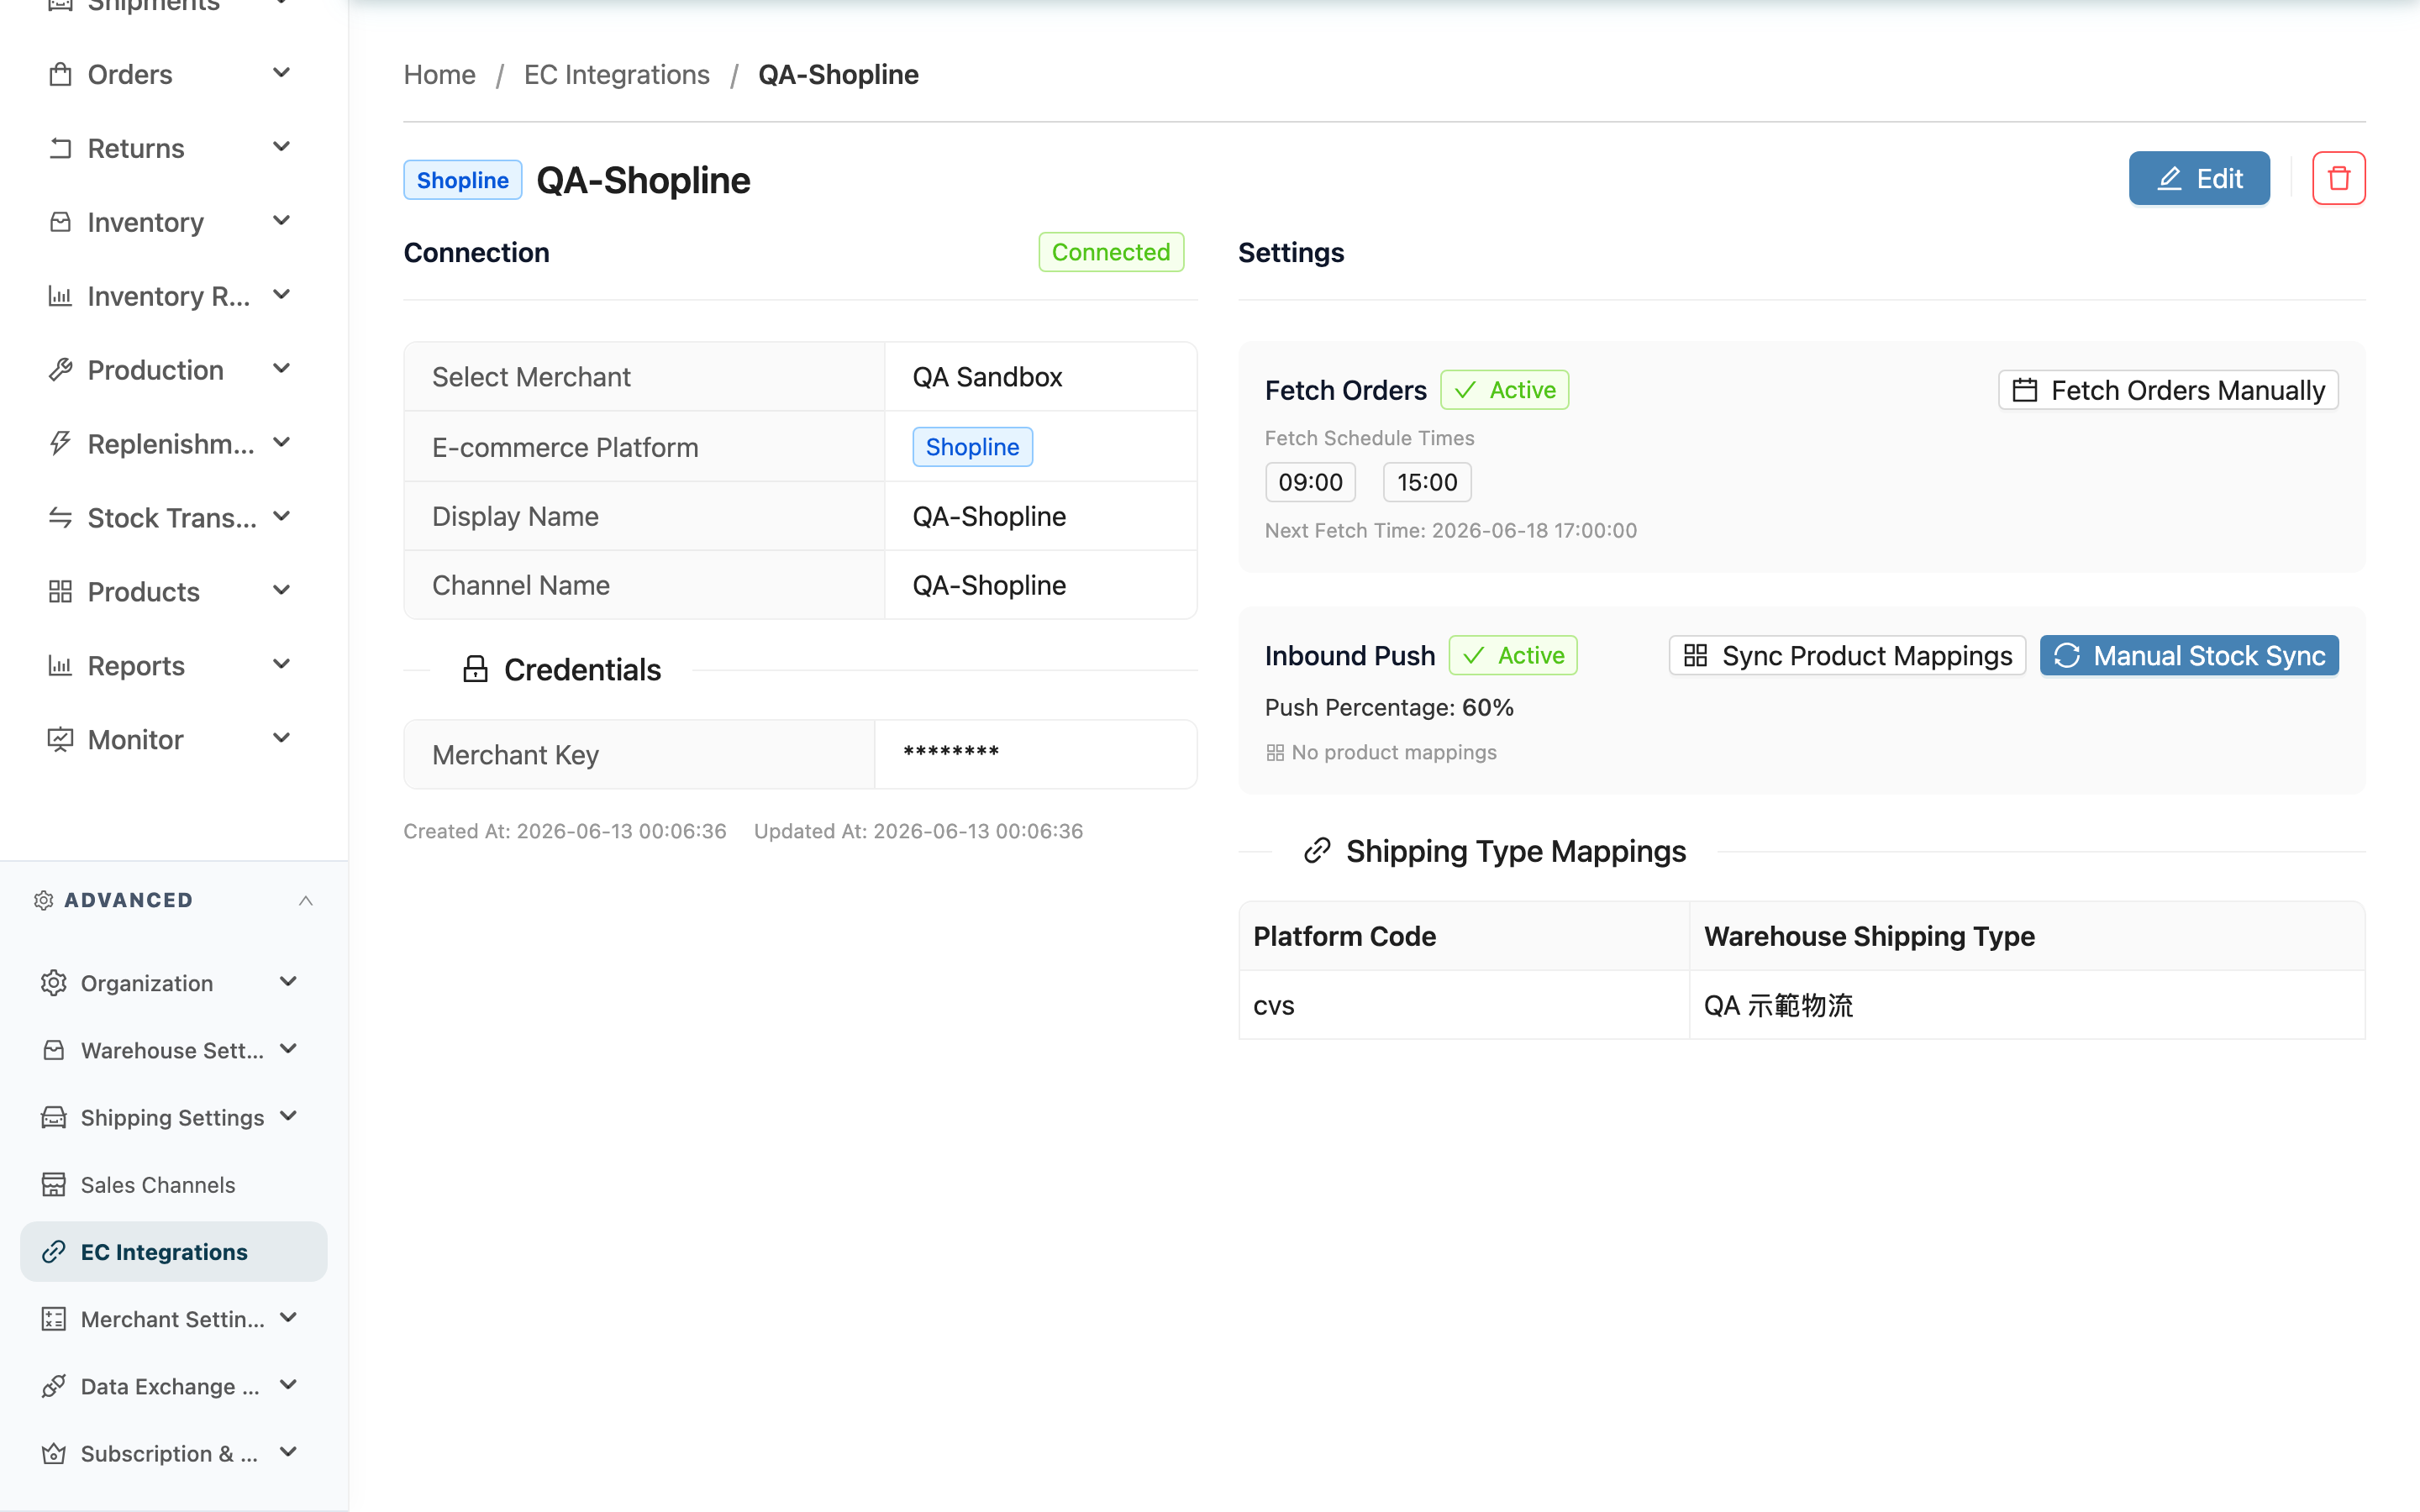This screenshot has height=1512, width=2420.
Task: Go to EC Integrations breadcrumb link
Action: point(616,74)
